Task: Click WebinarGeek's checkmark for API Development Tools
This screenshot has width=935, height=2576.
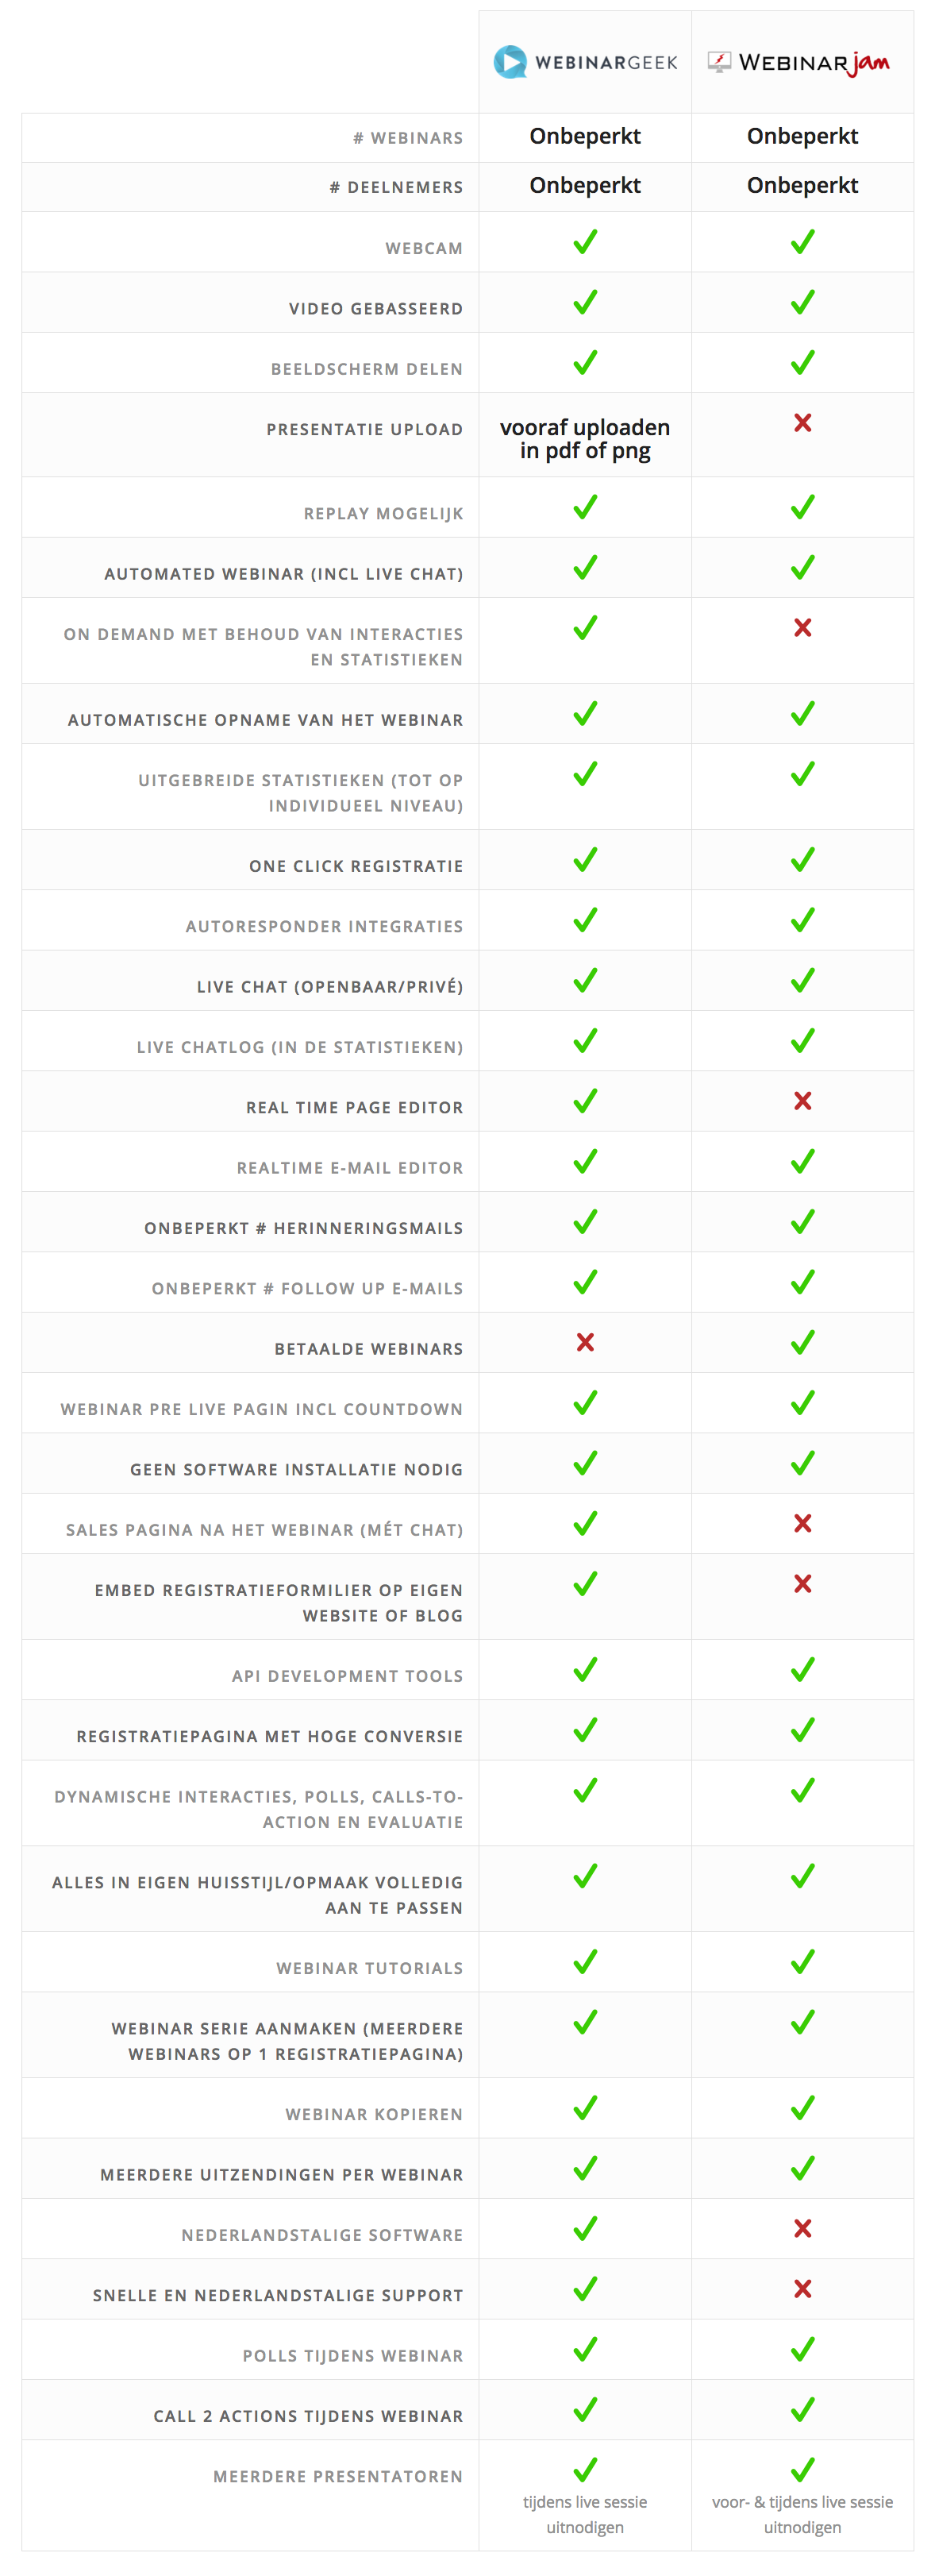Action: [x=585, y=1669]
